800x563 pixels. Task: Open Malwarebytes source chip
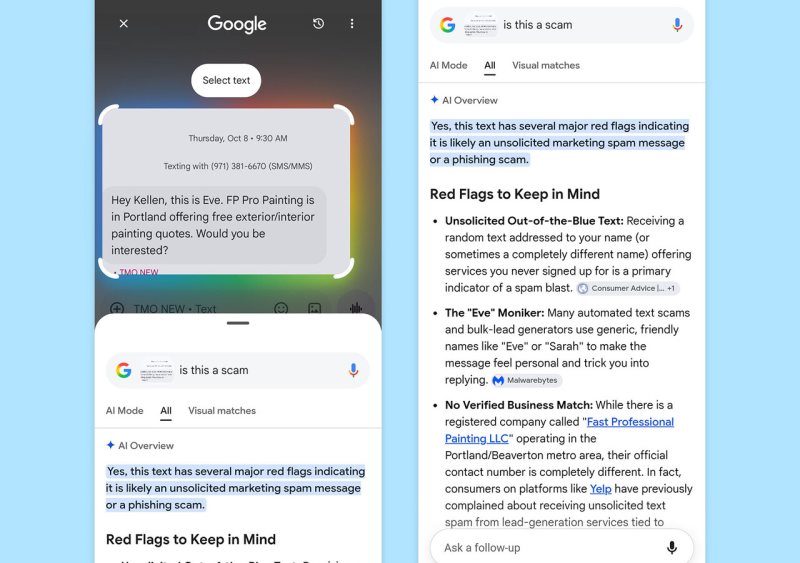pos(526,380)
